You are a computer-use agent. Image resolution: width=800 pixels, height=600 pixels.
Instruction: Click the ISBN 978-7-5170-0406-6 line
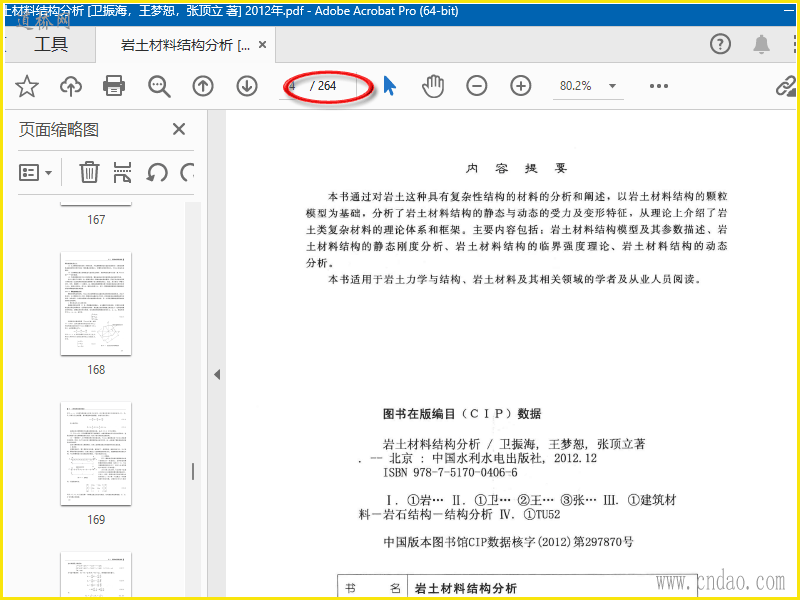pos(450,473)
